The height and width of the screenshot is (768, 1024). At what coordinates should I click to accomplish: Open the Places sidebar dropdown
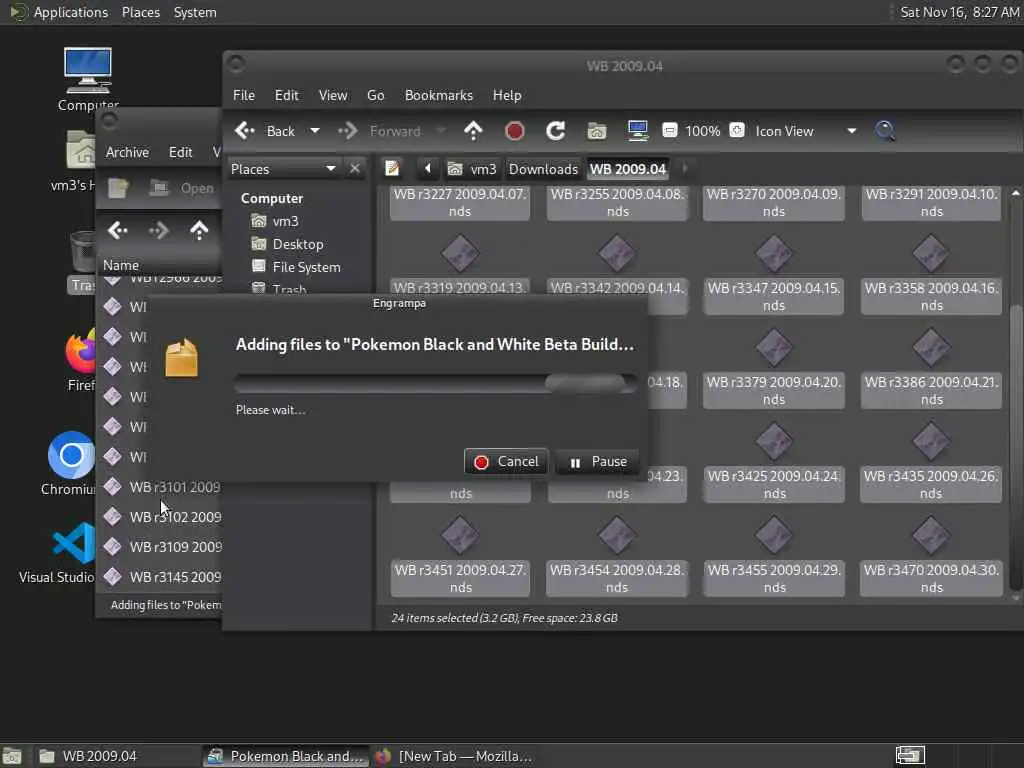283,169
